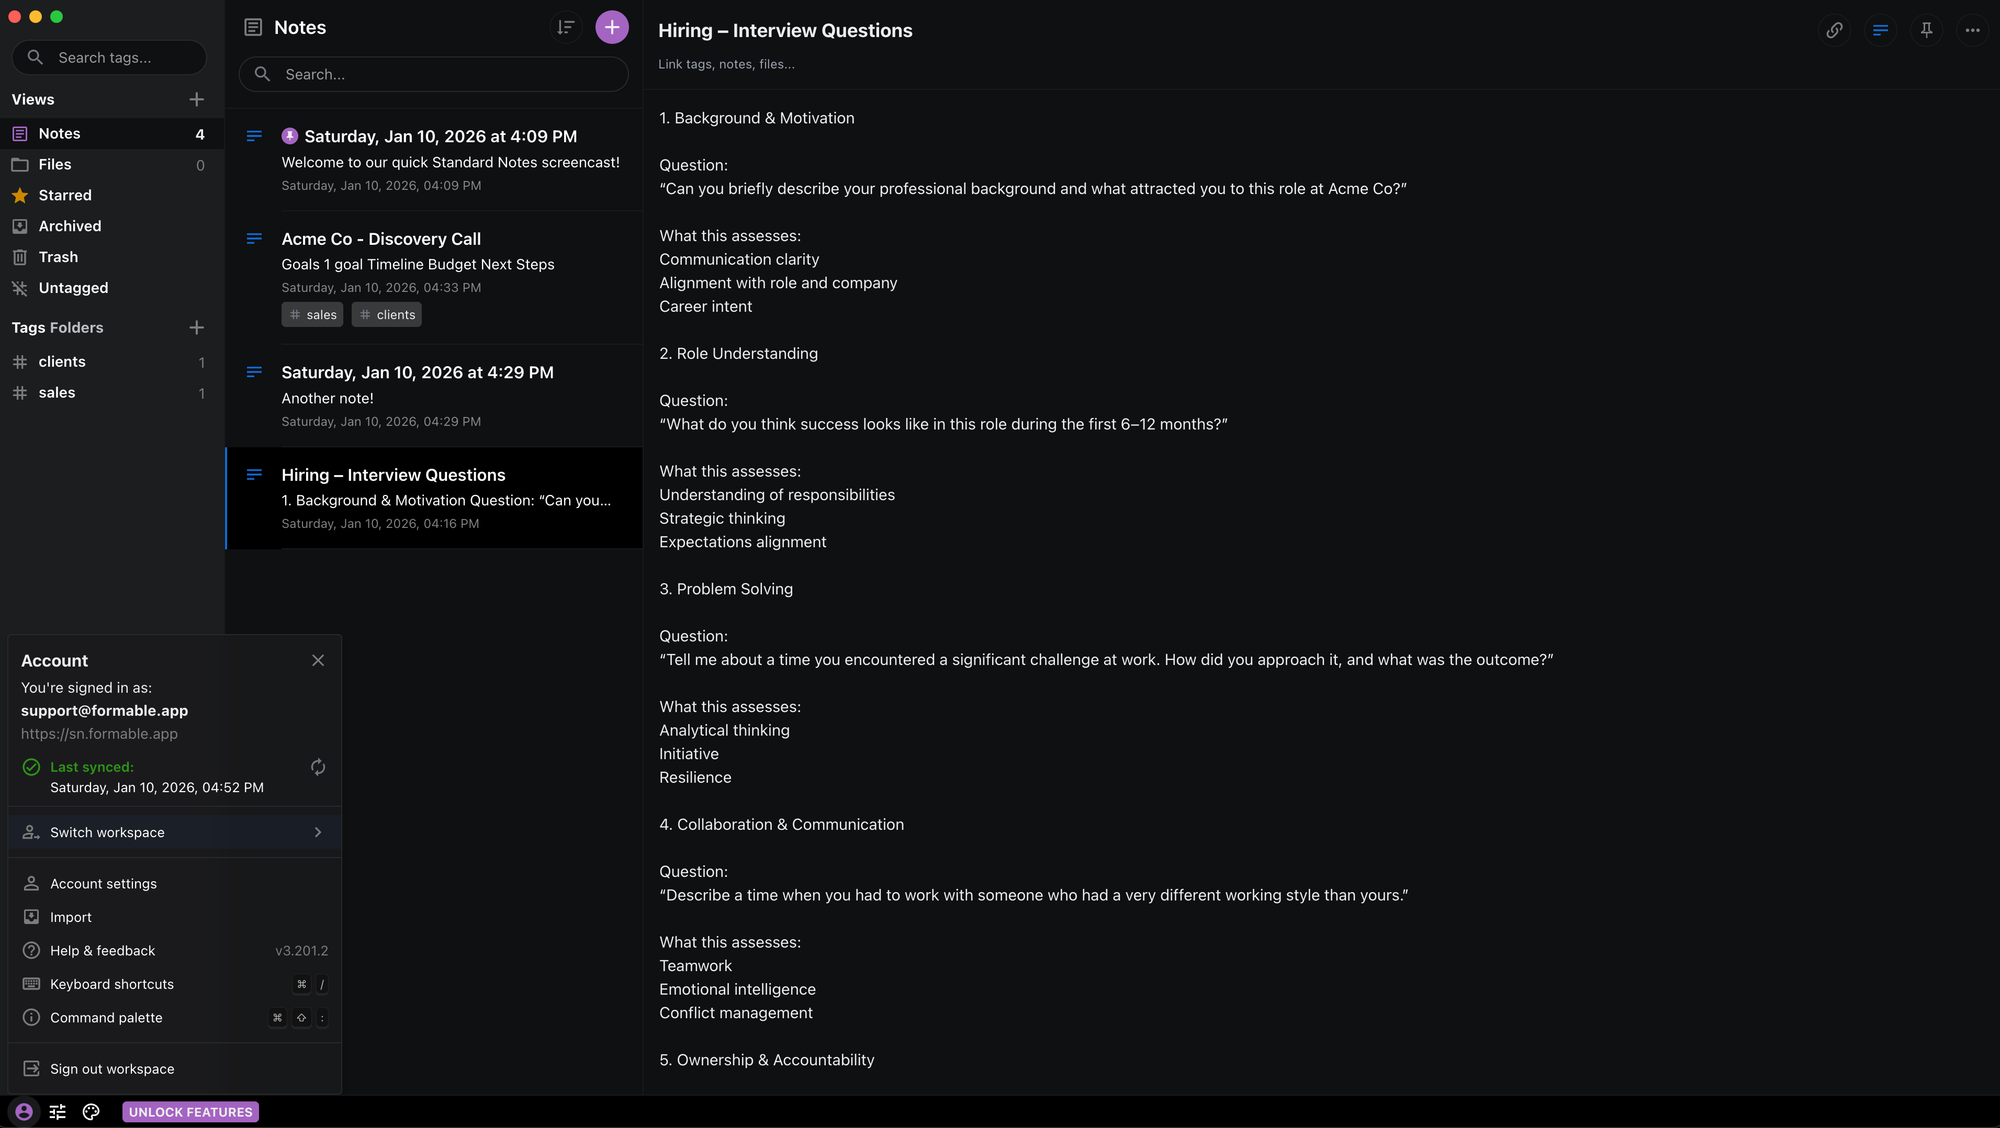The image size is (2000, 1128).
Task: Click the blue focus mode icon
Action: (x=1880, y=30)
